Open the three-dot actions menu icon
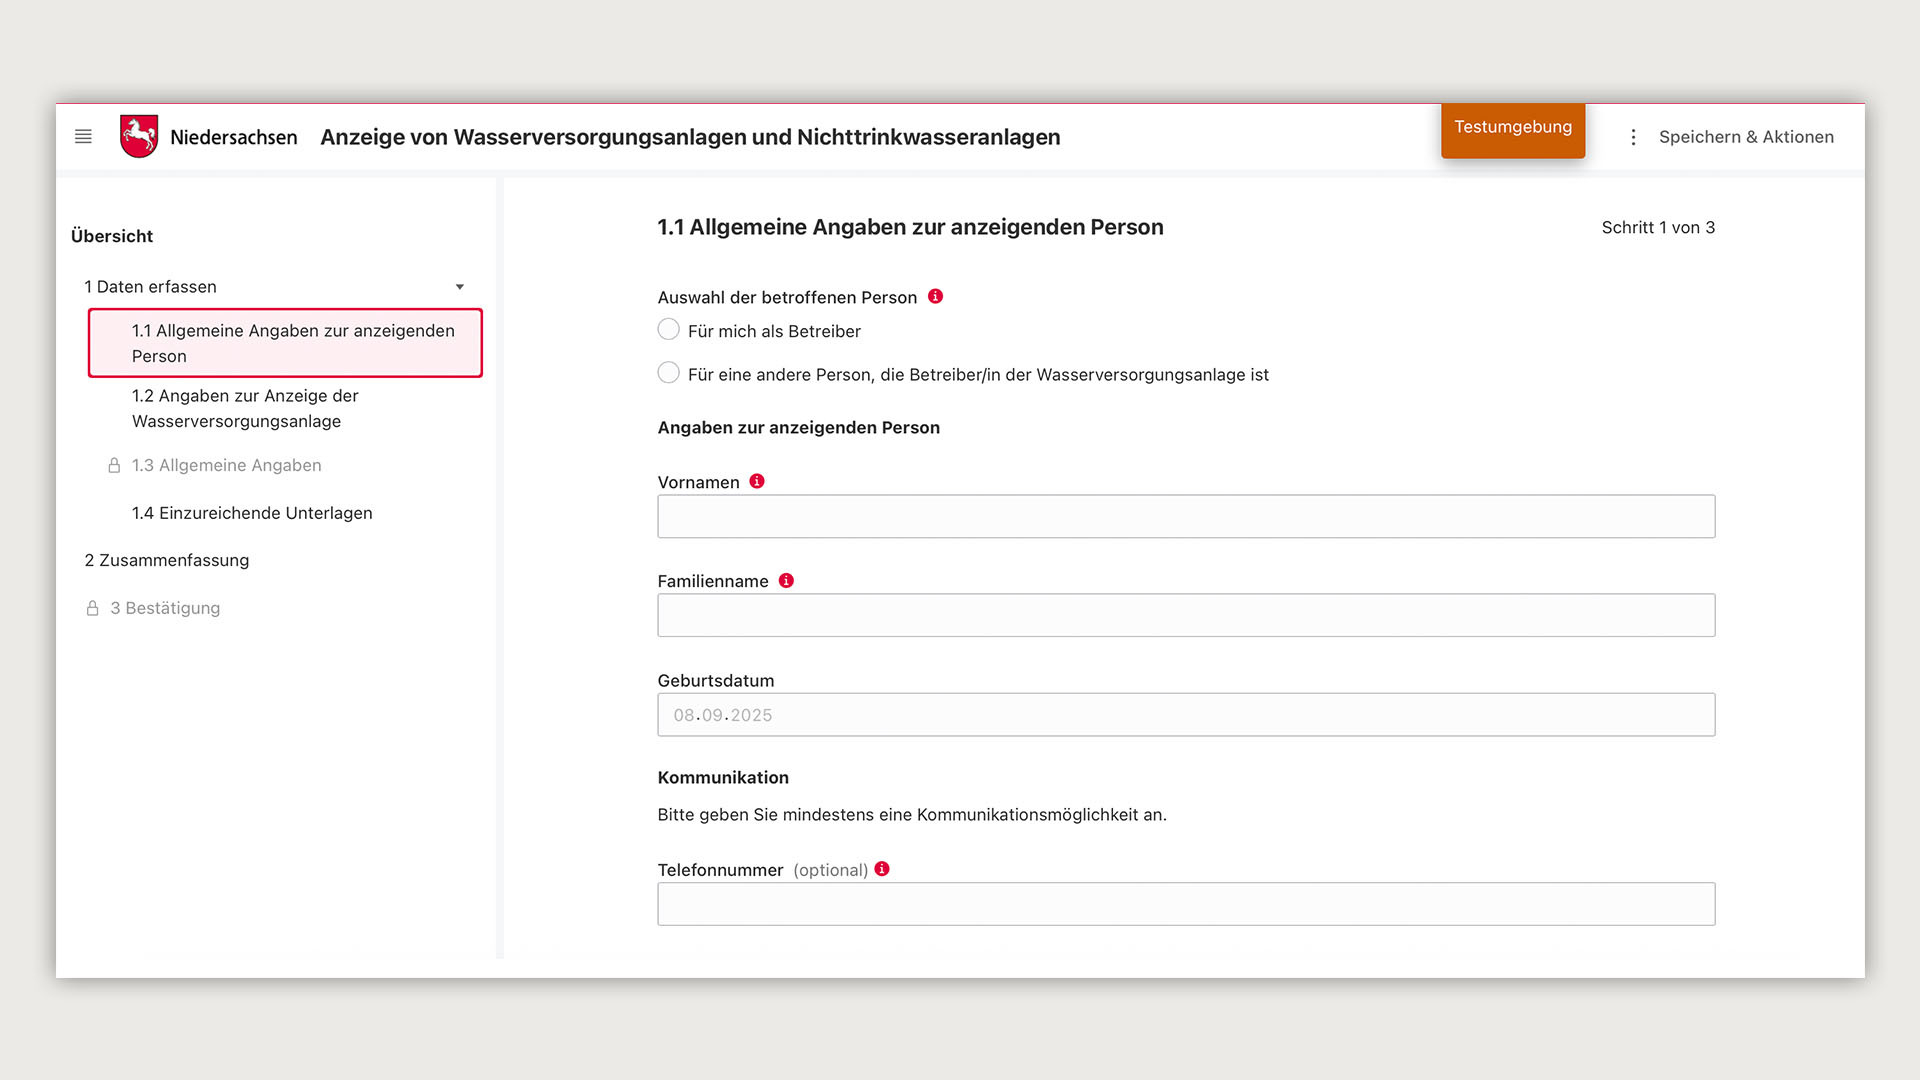This screenshot has height=1080, width=1920. click(x=1633, y=137)
